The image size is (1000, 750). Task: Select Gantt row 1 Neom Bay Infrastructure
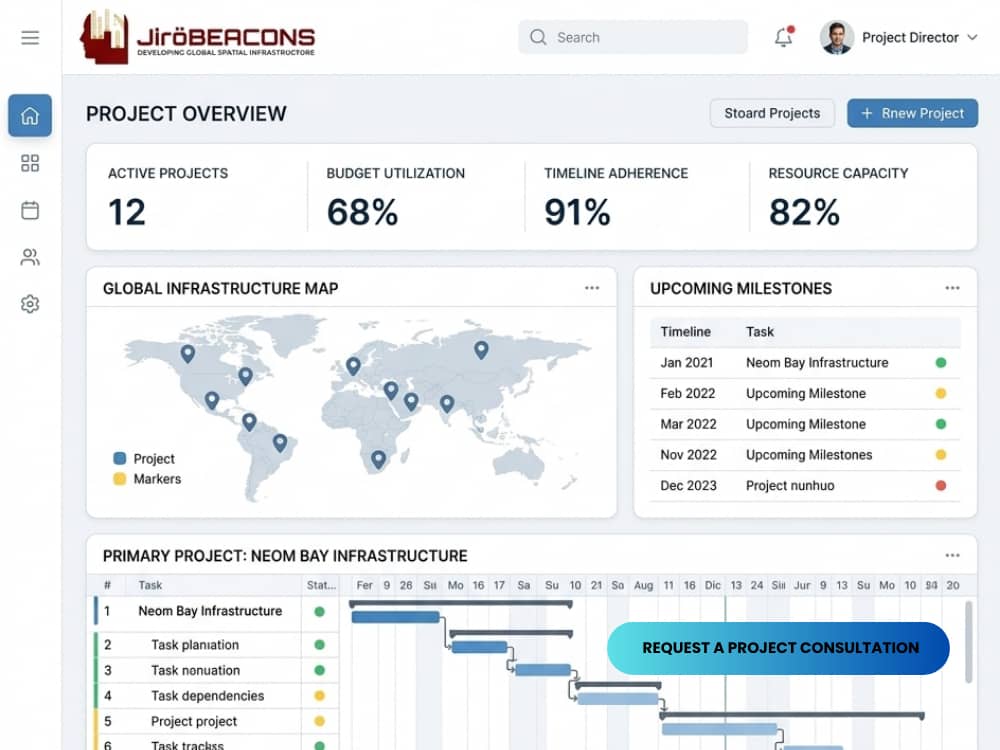[x=216, y=611]
